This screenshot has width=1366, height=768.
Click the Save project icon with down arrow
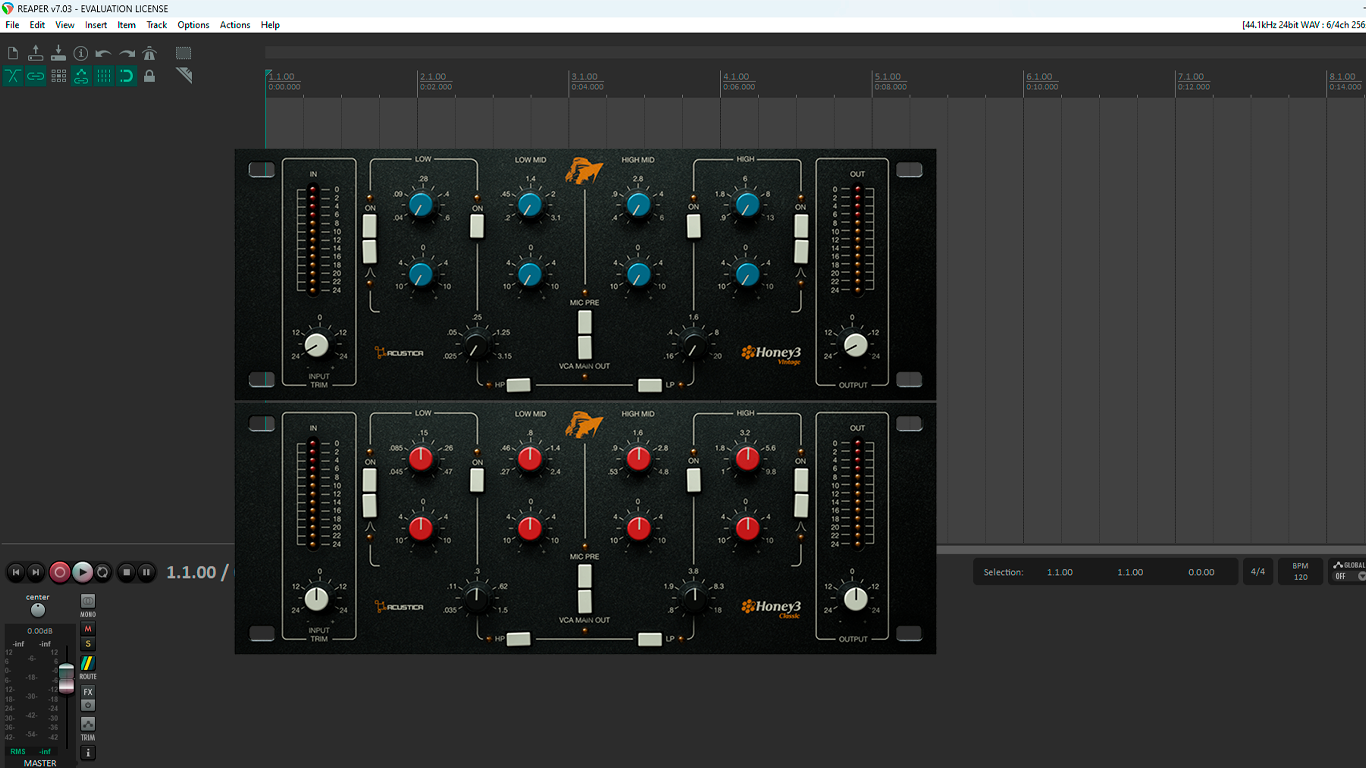58,53
